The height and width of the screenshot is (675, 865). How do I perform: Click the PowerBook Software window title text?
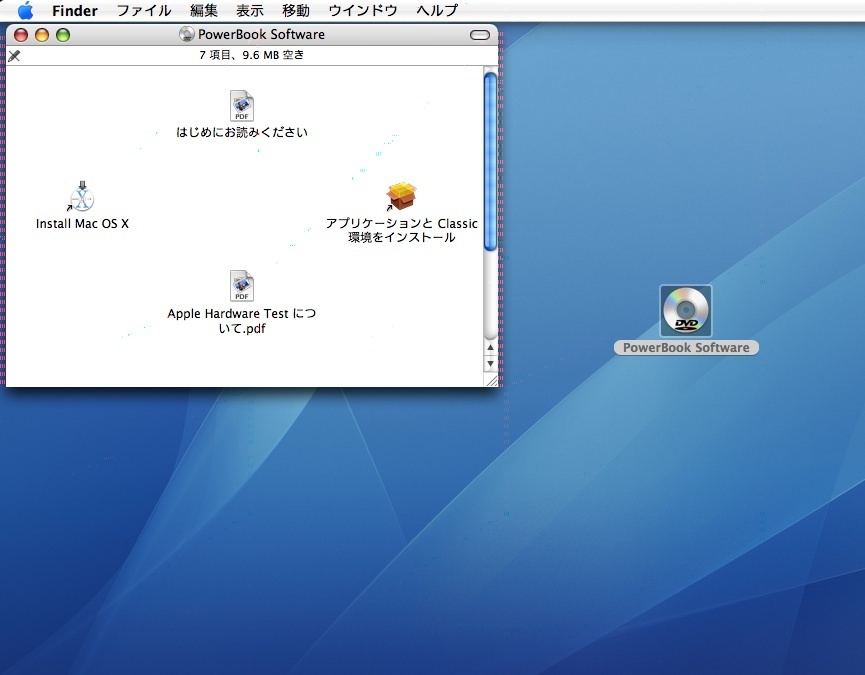click(261, 34)
